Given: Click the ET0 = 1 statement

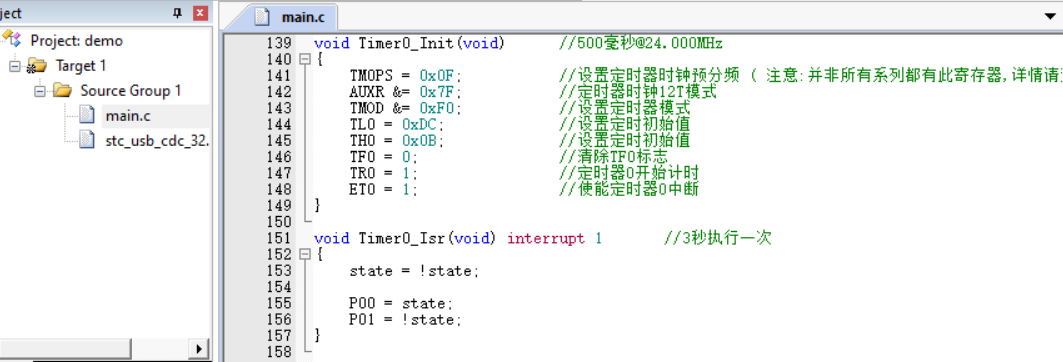Looking at the screenshot, I should pos(384,190).
